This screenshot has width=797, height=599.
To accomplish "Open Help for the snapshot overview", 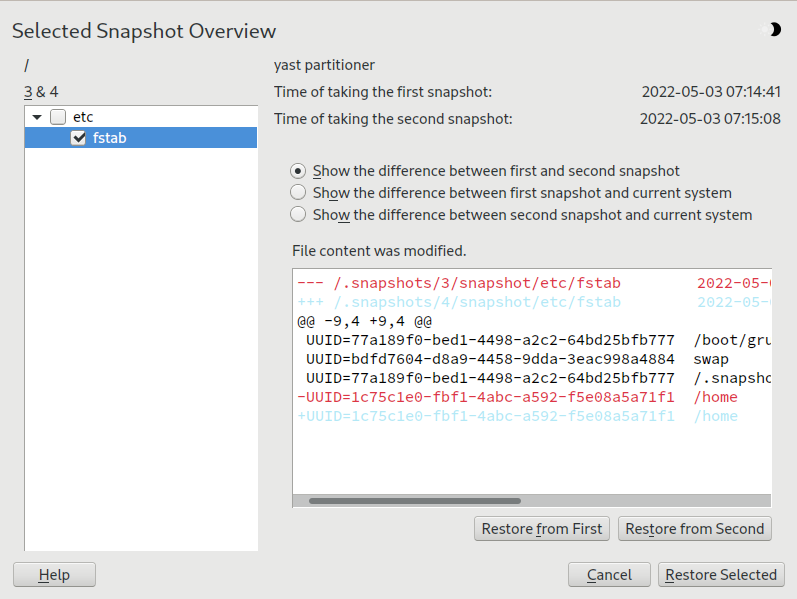I will pyautogui.click(x=54, y=575).
